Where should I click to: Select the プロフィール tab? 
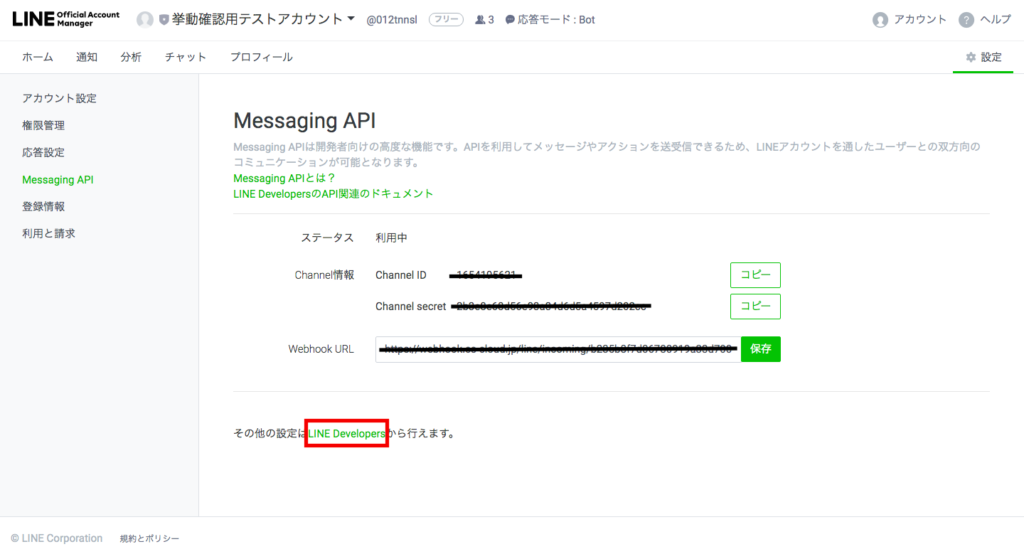[261, 57]
